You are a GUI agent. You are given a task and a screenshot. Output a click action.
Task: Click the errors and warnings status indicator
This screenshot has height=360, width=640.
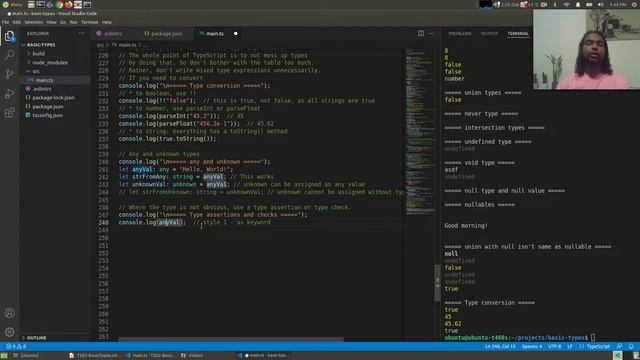point(16,346)
